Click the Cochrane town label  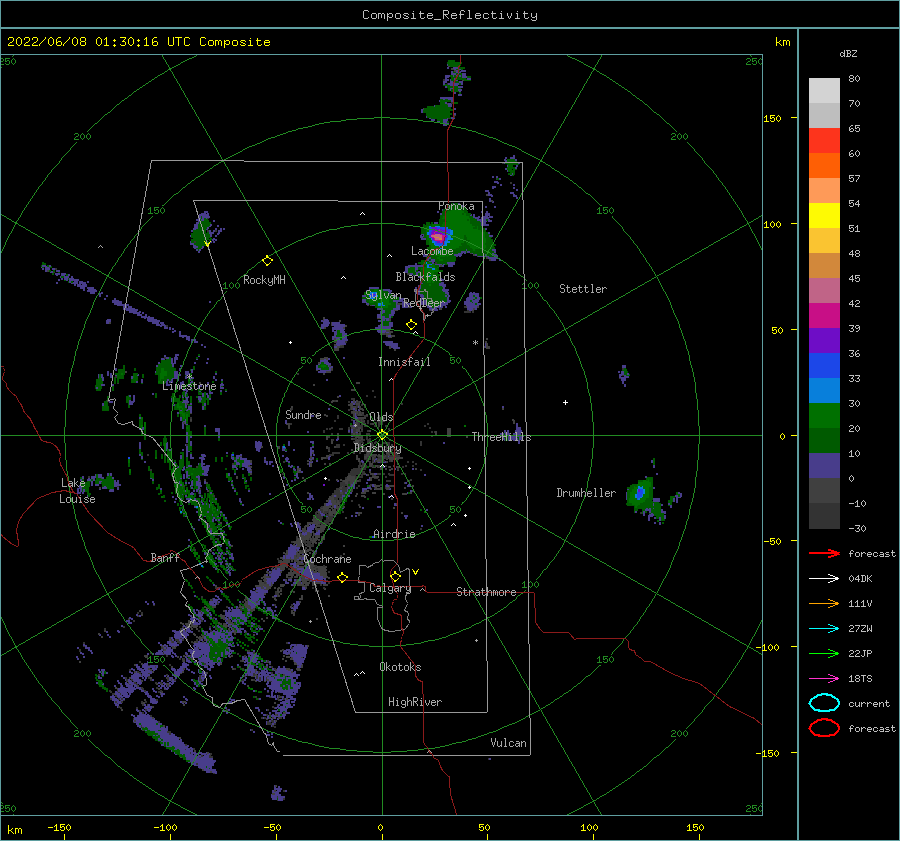[x=327, y=559]
